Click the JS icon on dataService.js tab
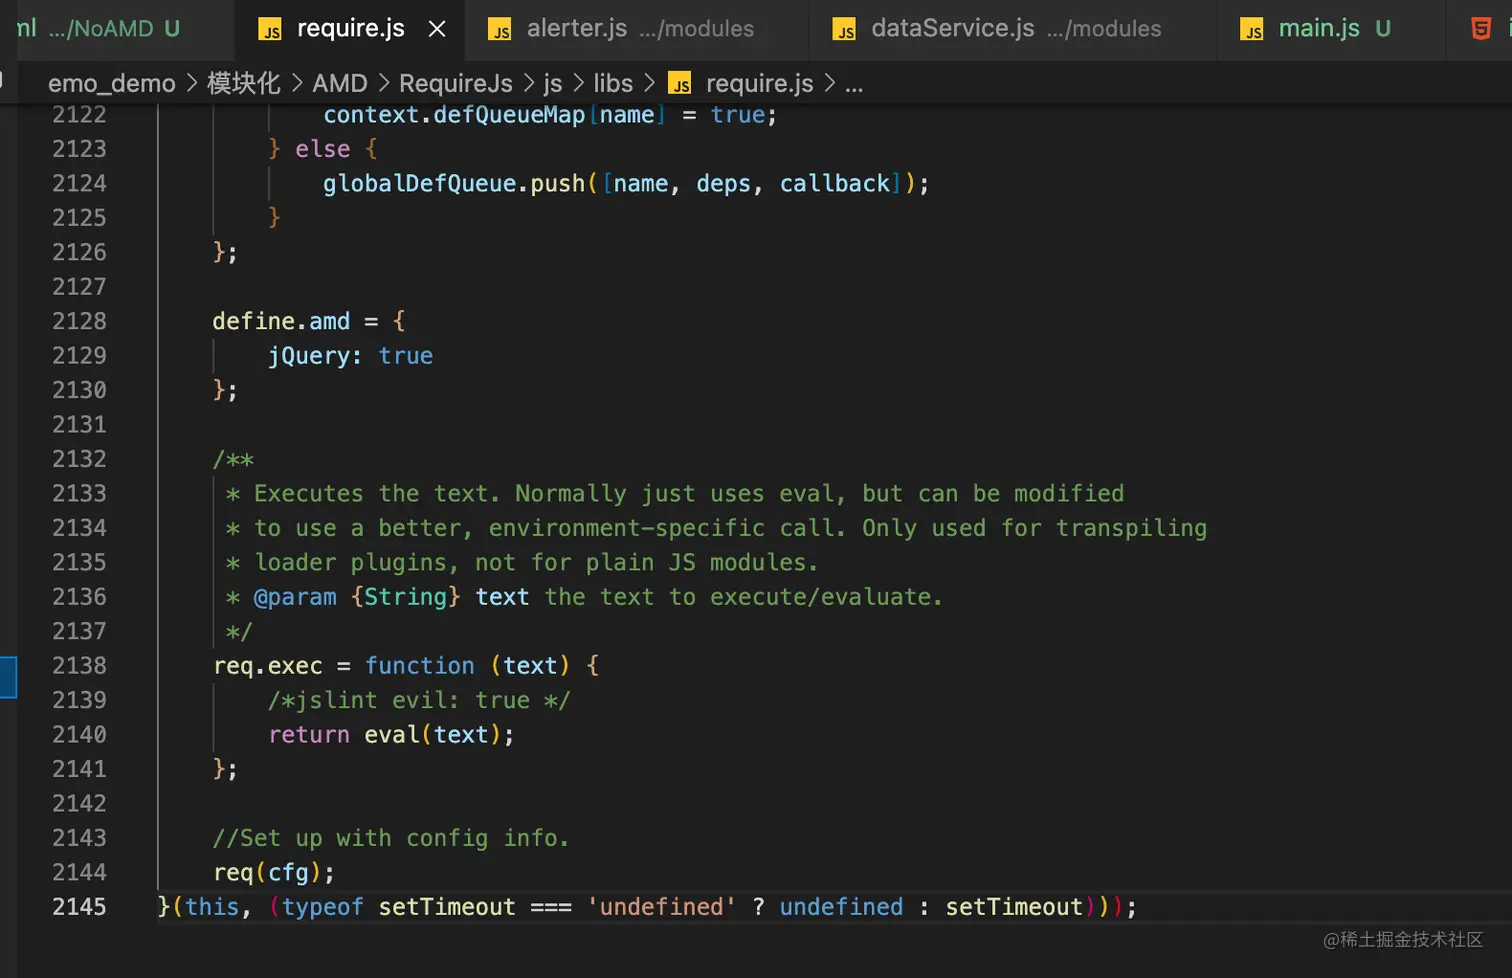 [x=844, y=30]
